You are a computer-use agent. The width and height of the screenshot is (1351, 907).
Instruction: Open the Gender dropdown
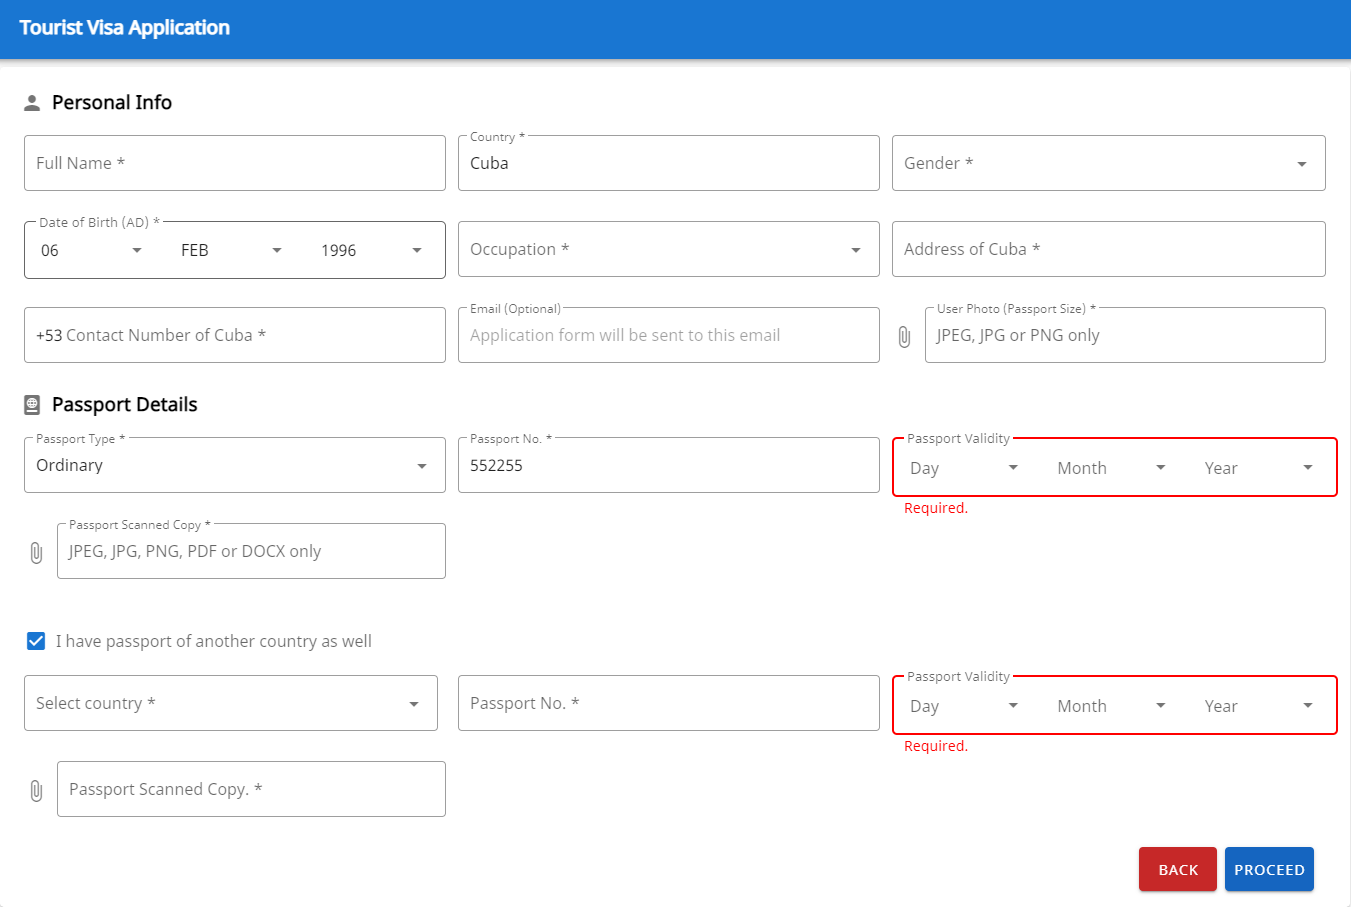coord(1109,163)
